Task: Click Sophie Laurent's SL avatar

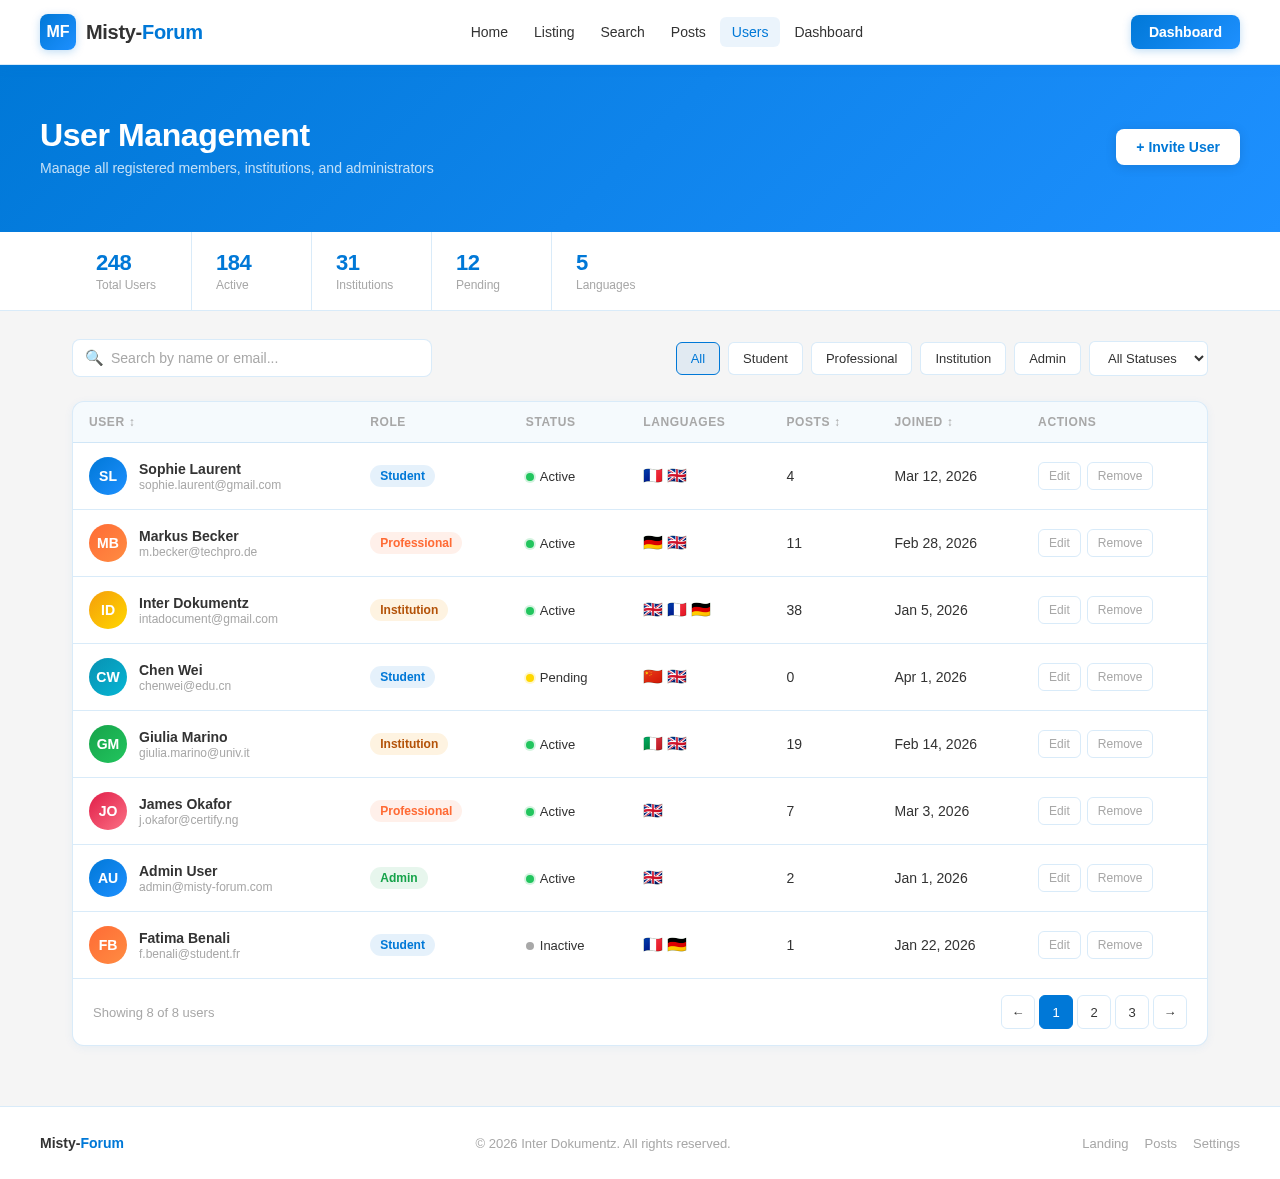Action: tap(107, 476)
